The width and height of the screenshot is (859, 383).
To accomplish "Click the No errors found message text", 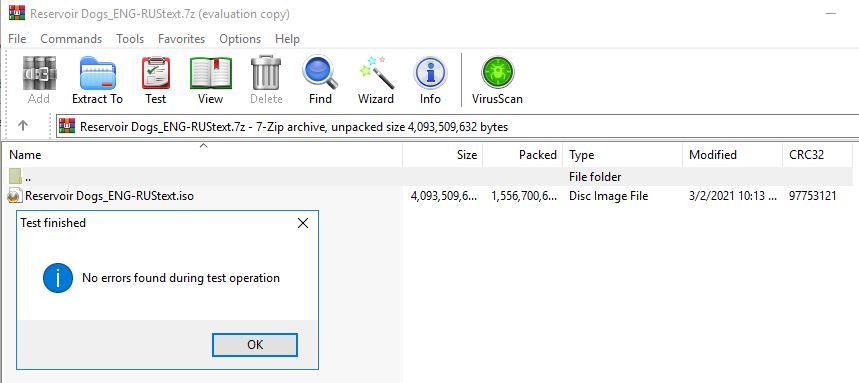I will tap(181, 278).
